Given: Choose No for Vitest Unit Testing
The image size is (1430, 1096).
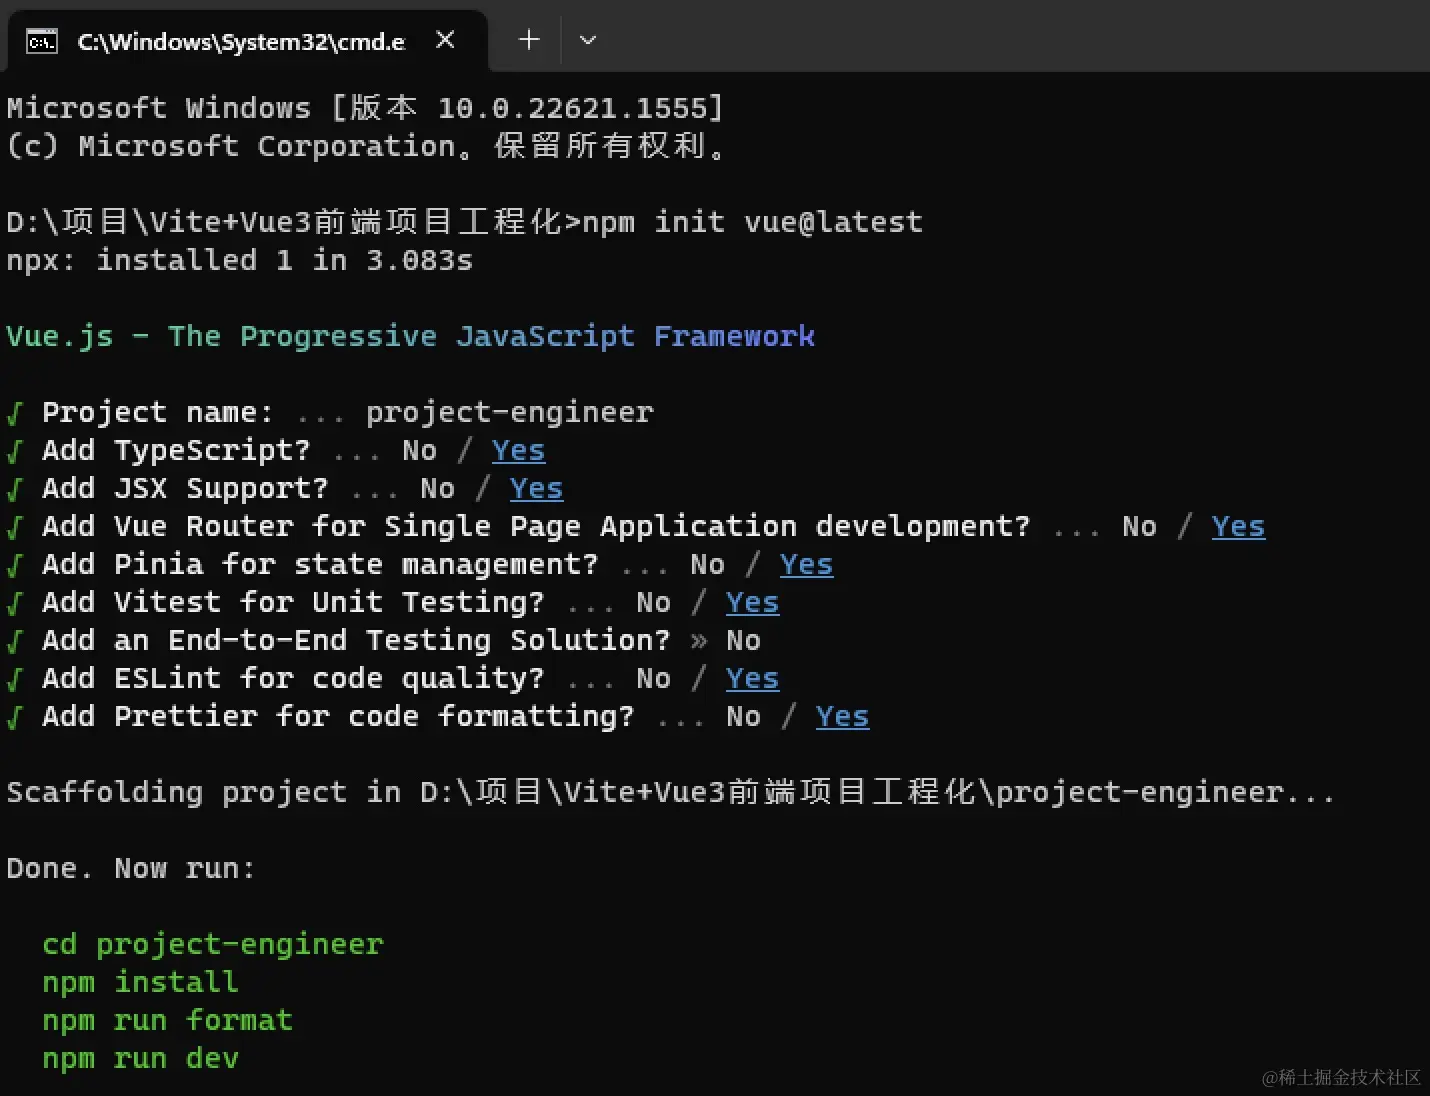Looking at the screenshot, I should pyautogui.click(x=653, y=603).
